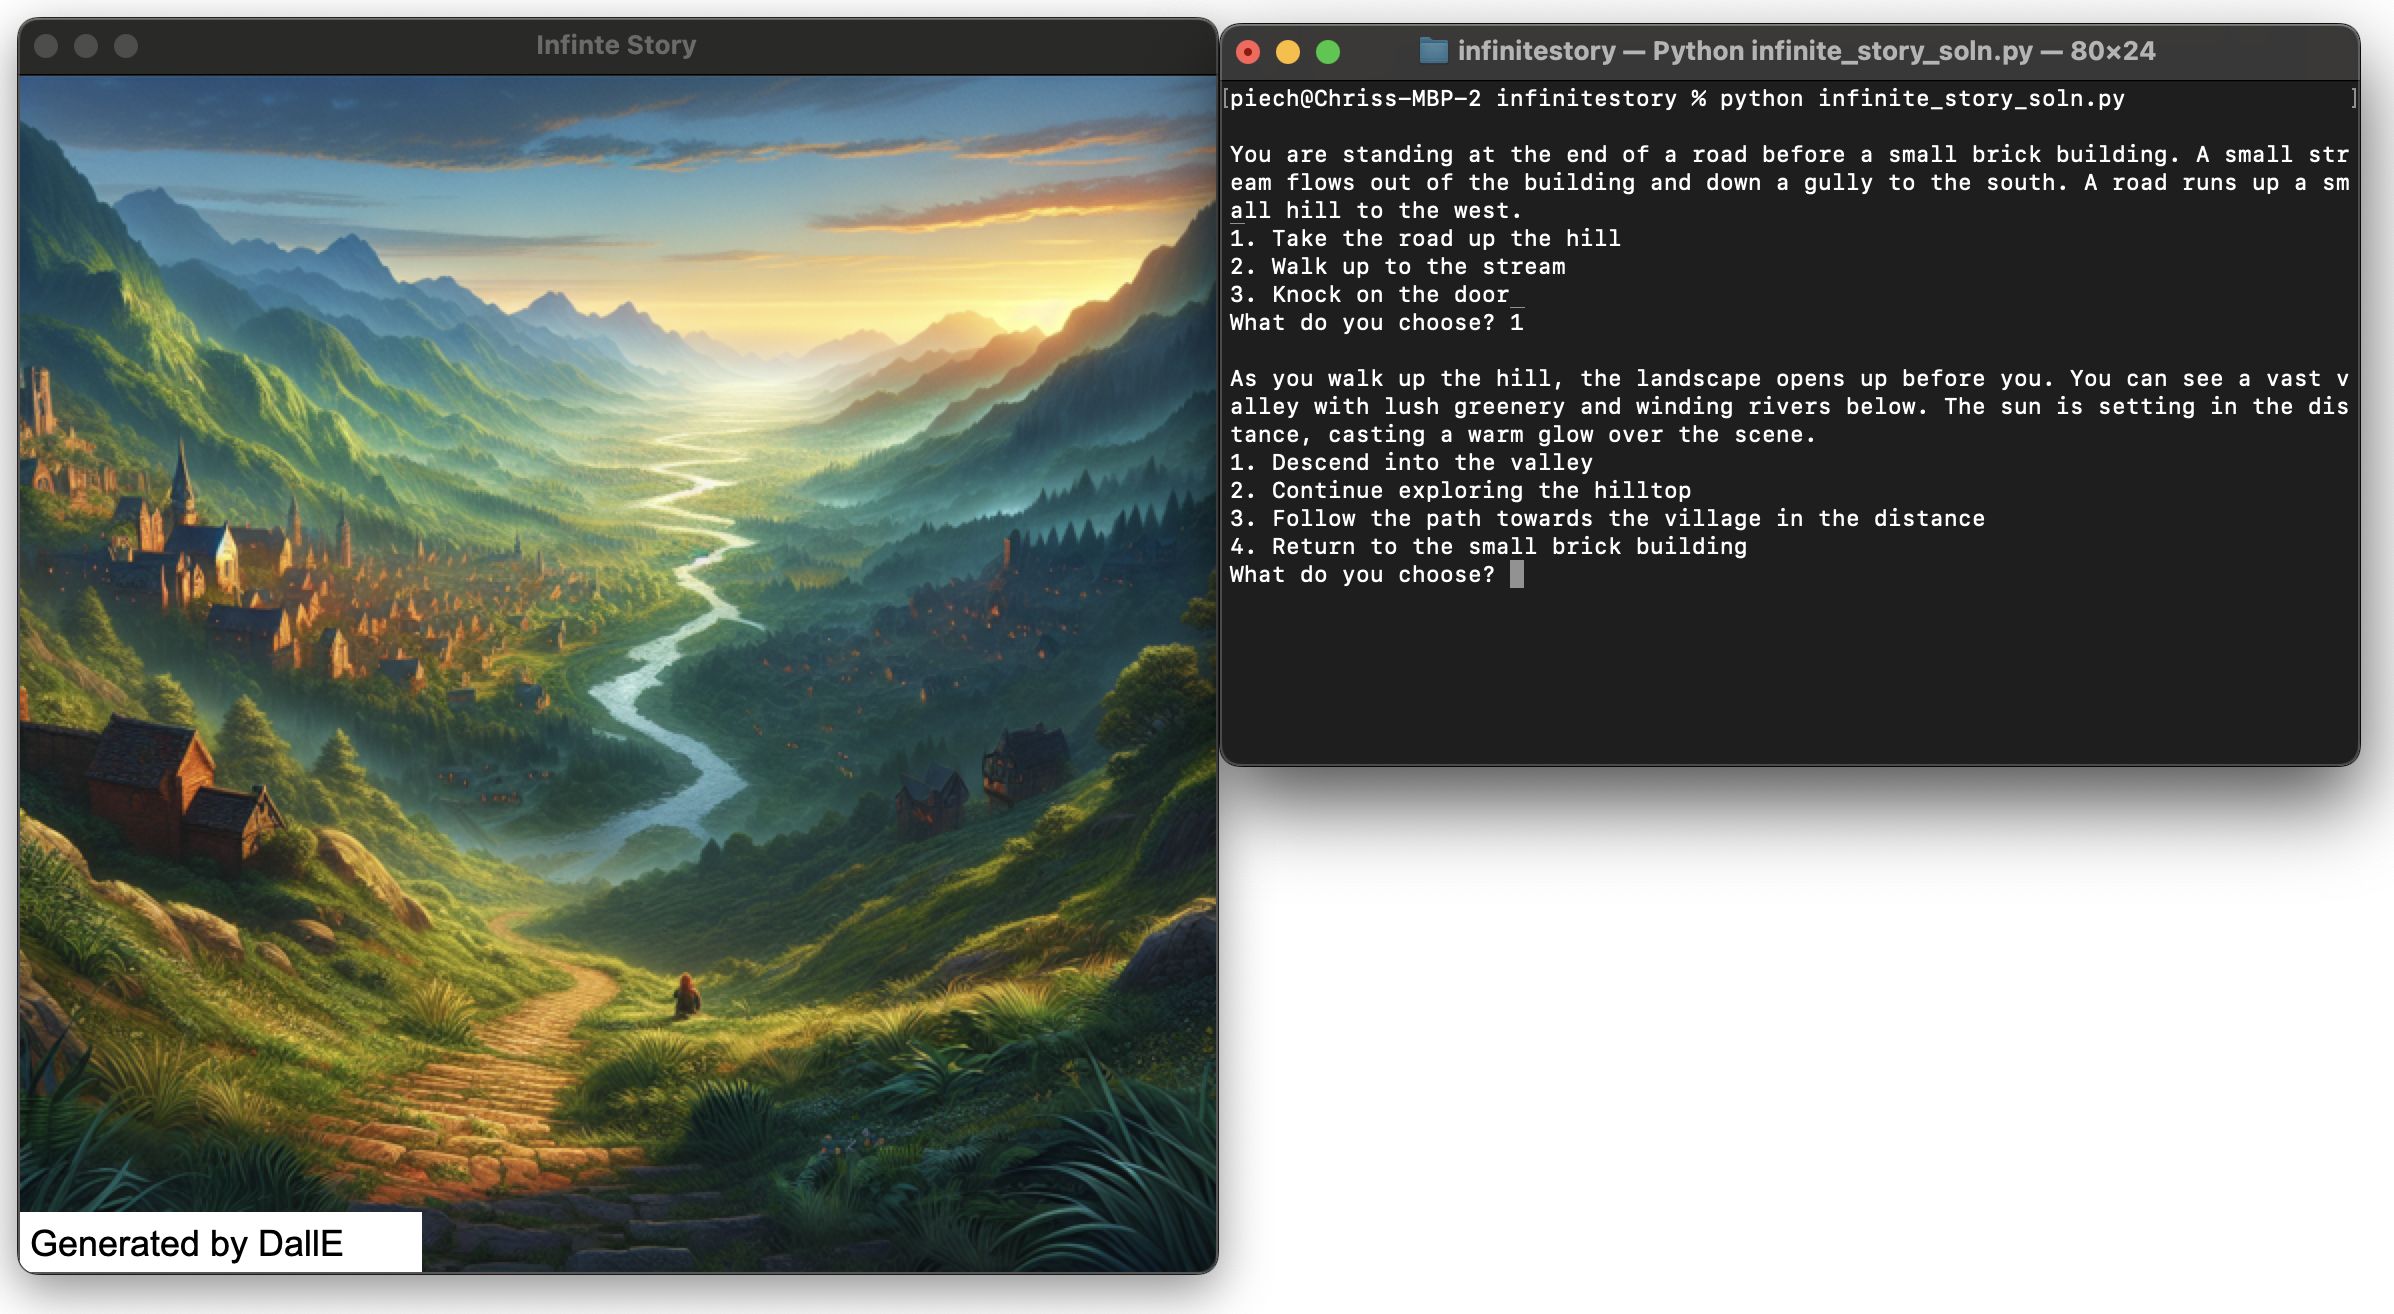Click option '4. Return to the small brick building'
Screen dimensions: 2394x1314
pyautogui.click(x=1488, y=547)
